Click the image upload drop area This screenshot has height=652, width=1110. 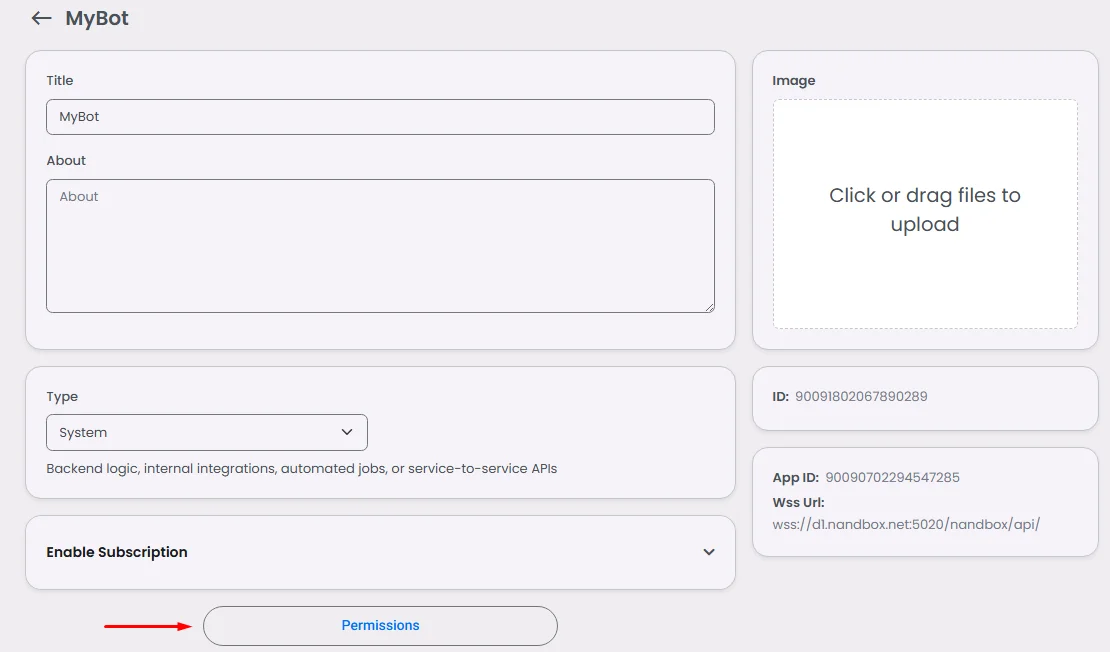925,214
